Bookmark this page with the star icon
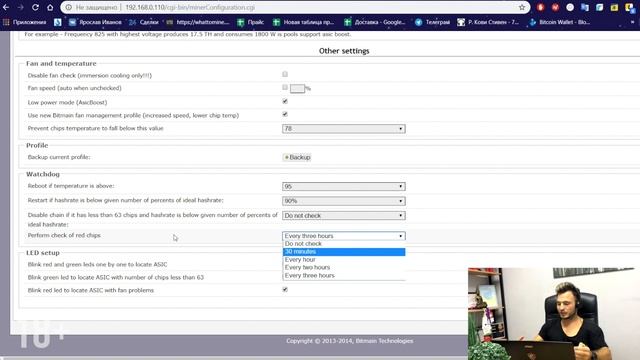The height and width of the screenshot is (360, 640). tap(522, 7)
